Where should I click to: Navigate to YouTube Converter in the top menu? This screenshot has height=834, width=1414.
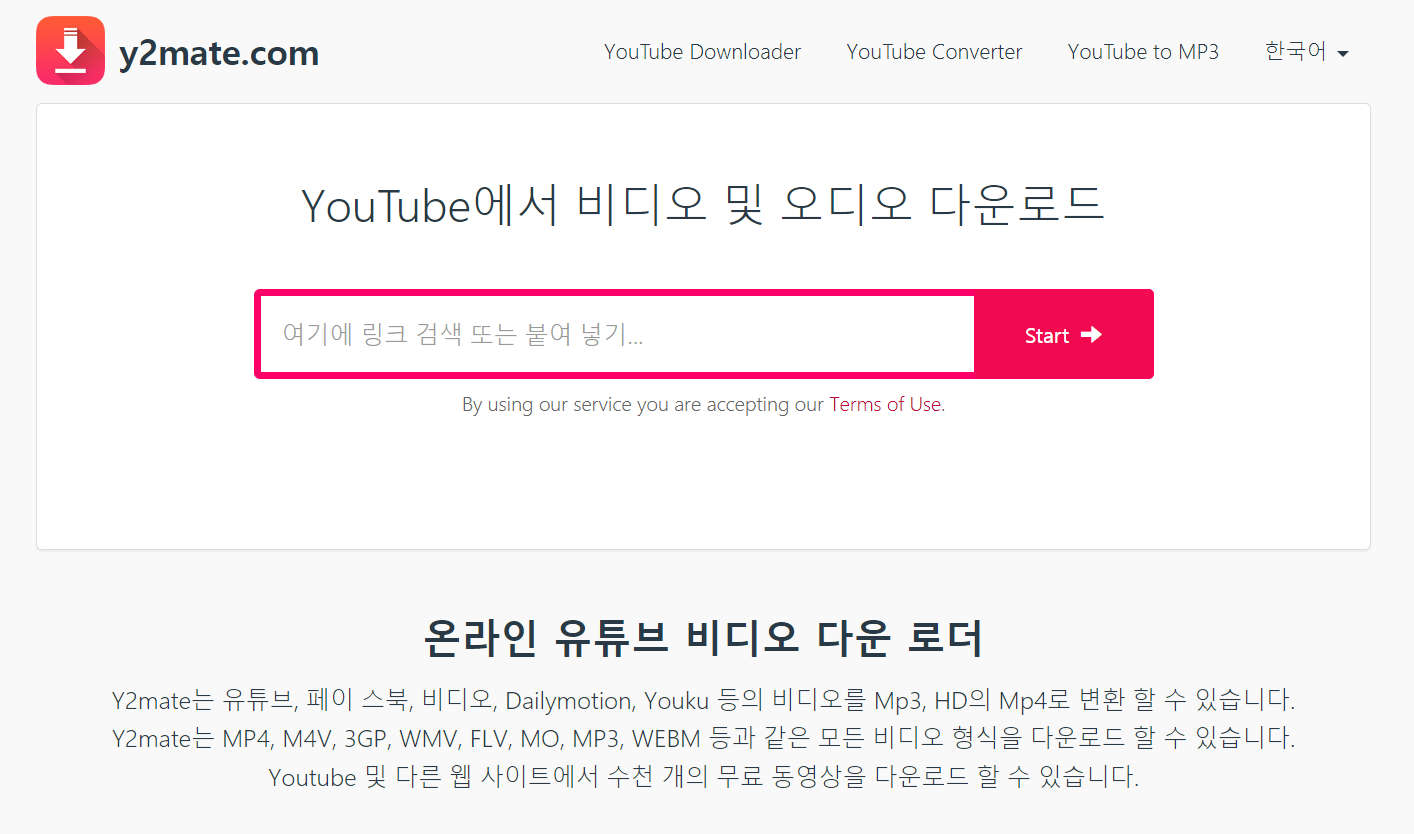tap(934, 51)
